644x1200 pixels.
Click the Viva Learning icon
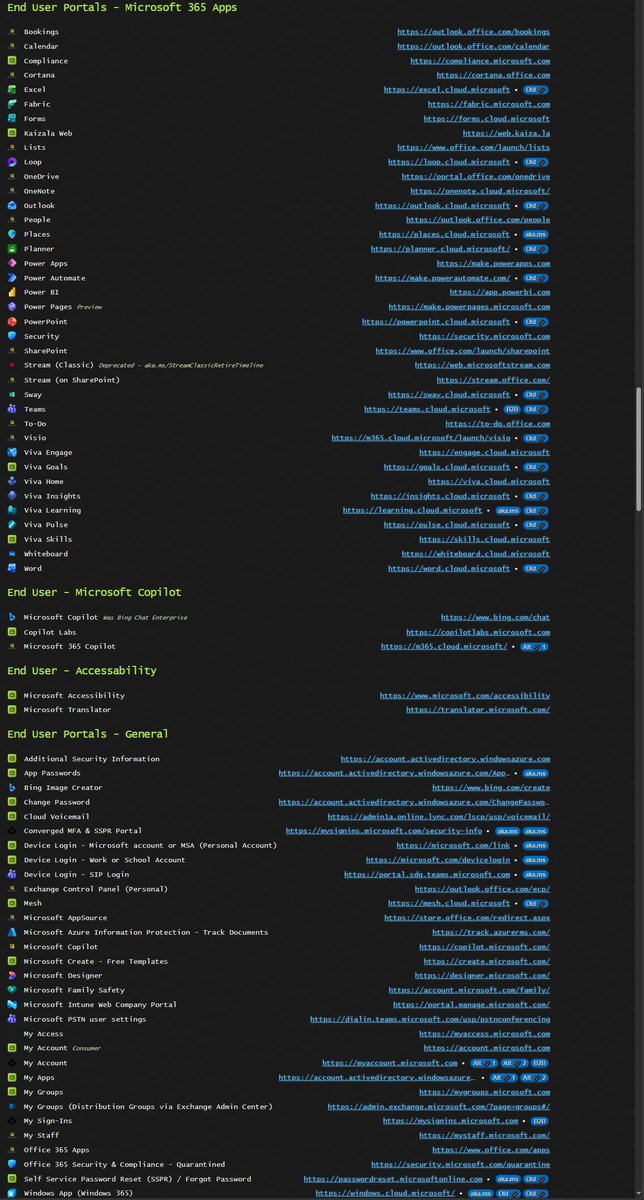pos(12,510)
